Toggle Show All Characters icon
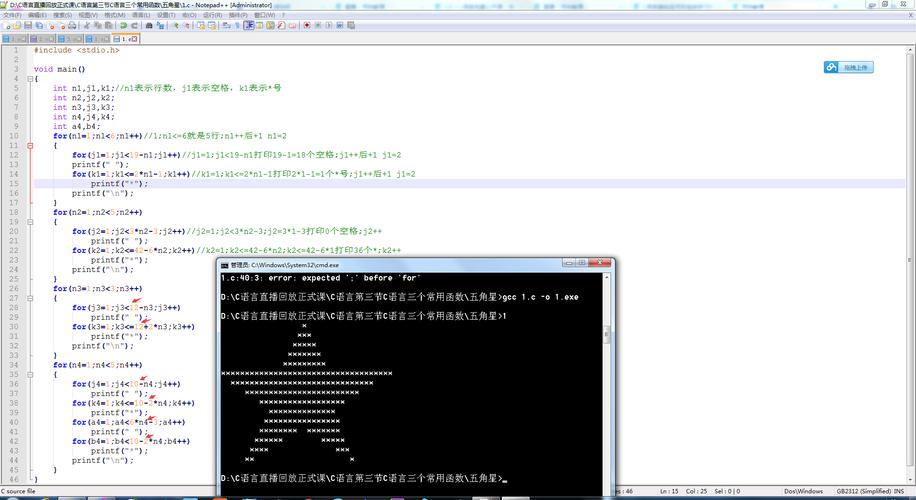The image size is (916, 500). click(x=238, y=26)
